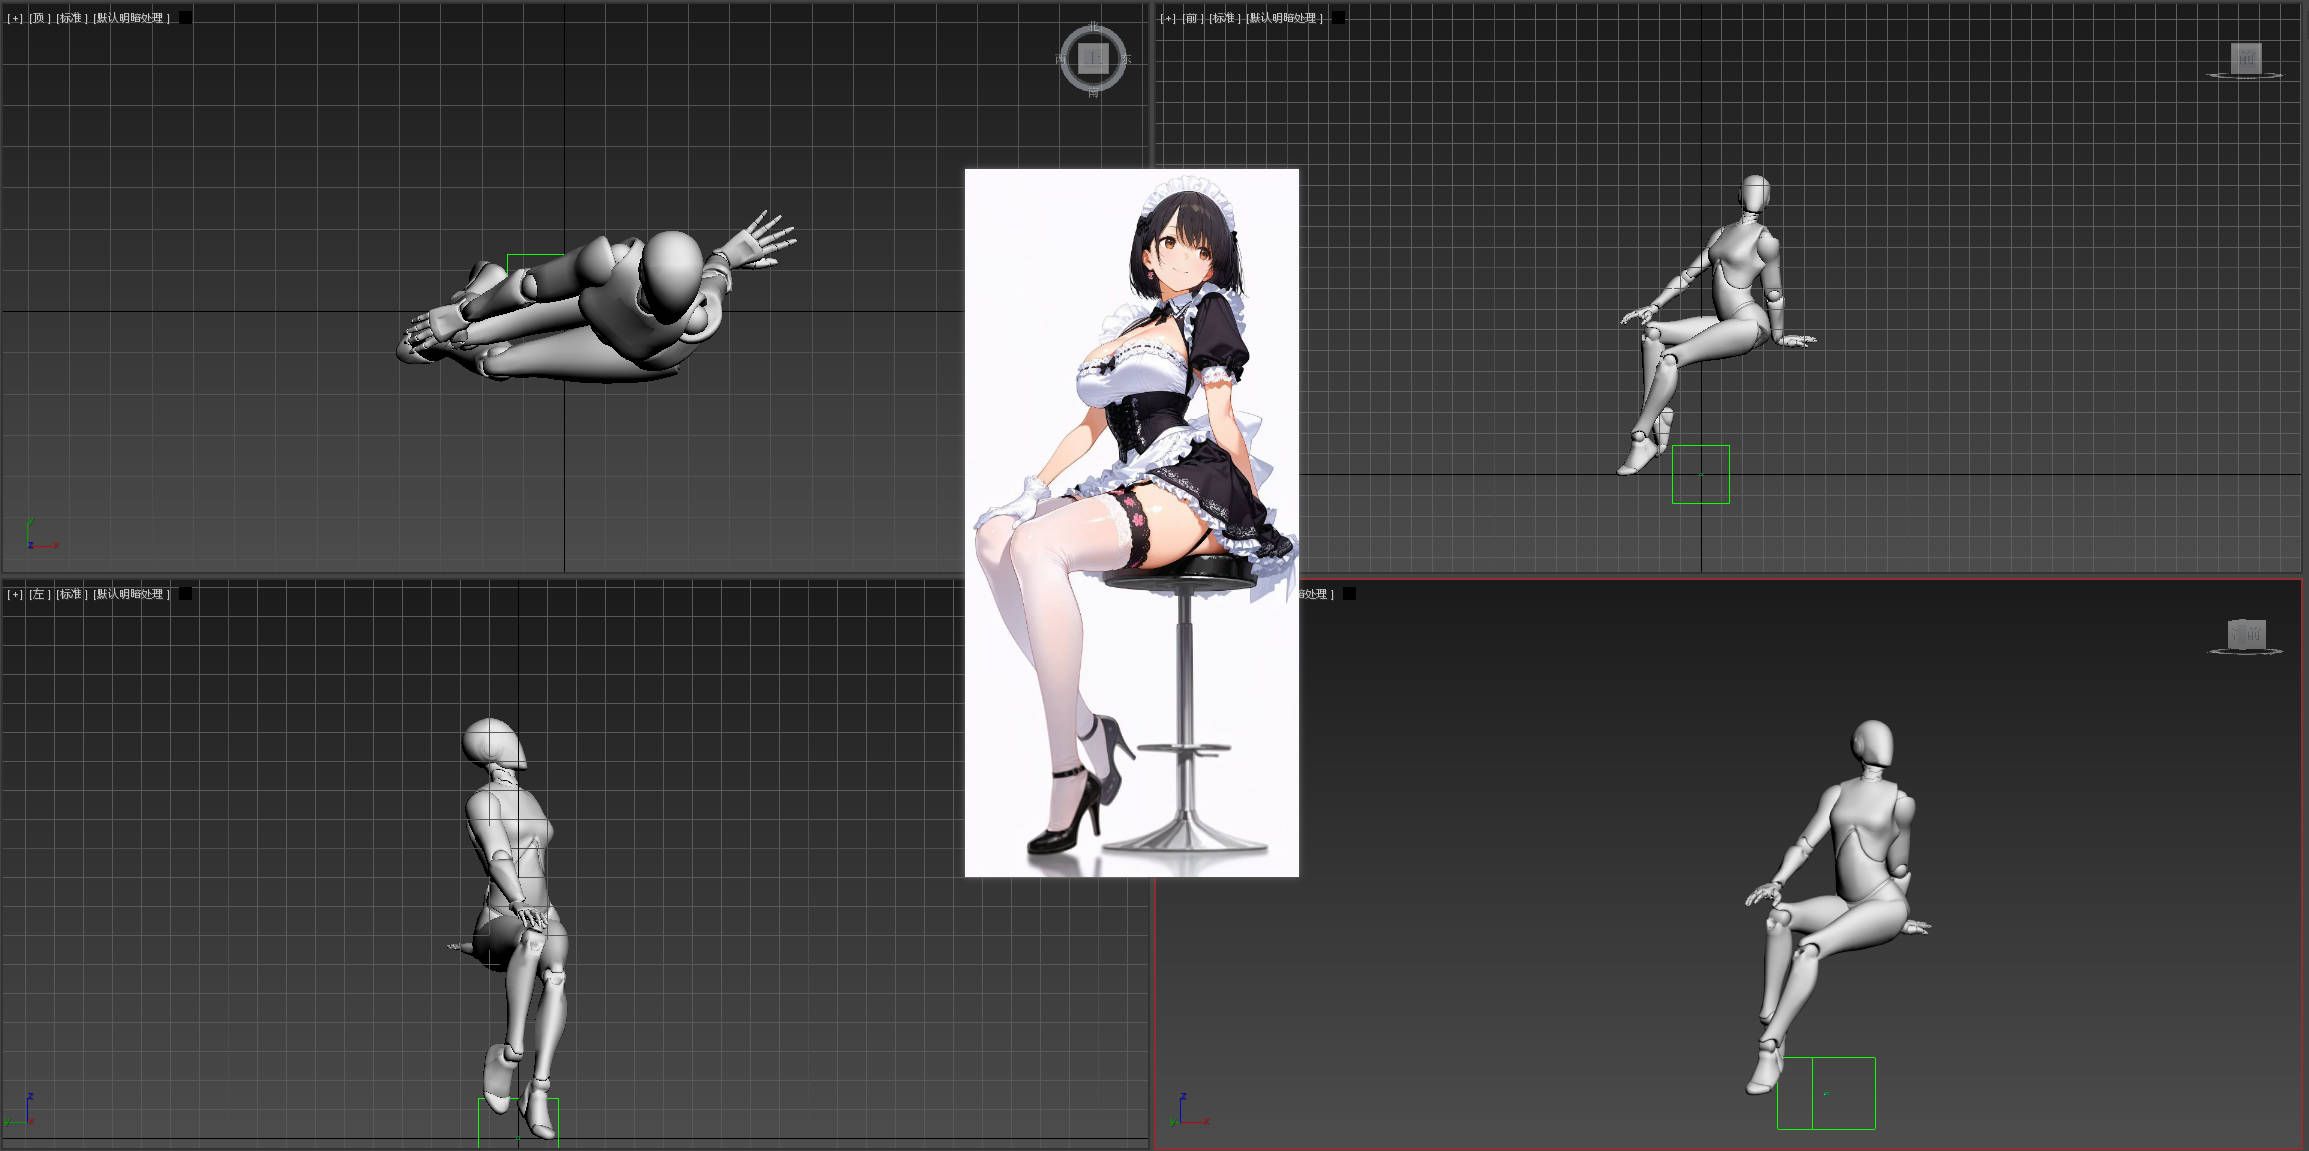The height and width of the screenshot is (1151, 2309).
Task: Open [默认明暗处理] menu in Top viewport
Action: 132,18
